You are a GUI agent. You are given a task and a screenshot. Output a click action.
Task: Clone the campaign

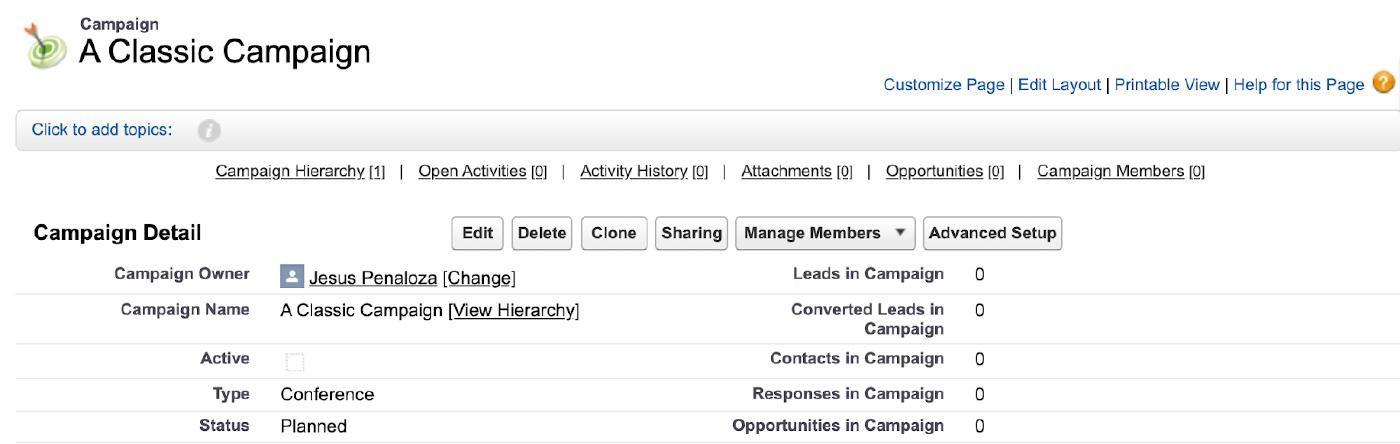613,233
